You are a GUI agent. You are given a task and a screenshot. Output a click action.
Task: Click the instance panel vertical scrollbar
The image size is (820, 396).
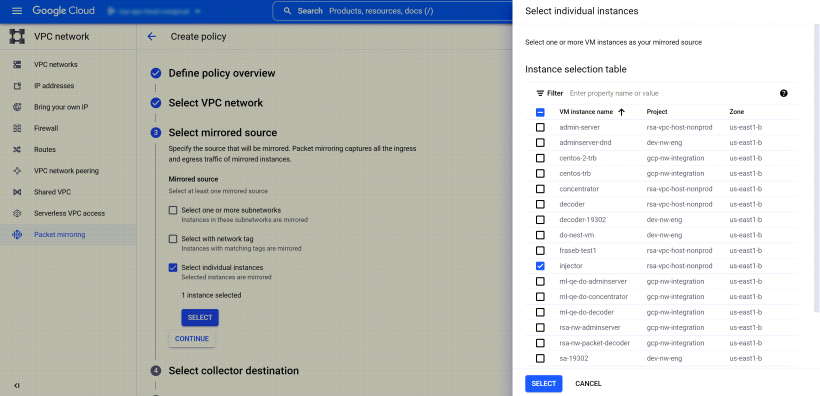pyautogui.click(x=818, y=167)
